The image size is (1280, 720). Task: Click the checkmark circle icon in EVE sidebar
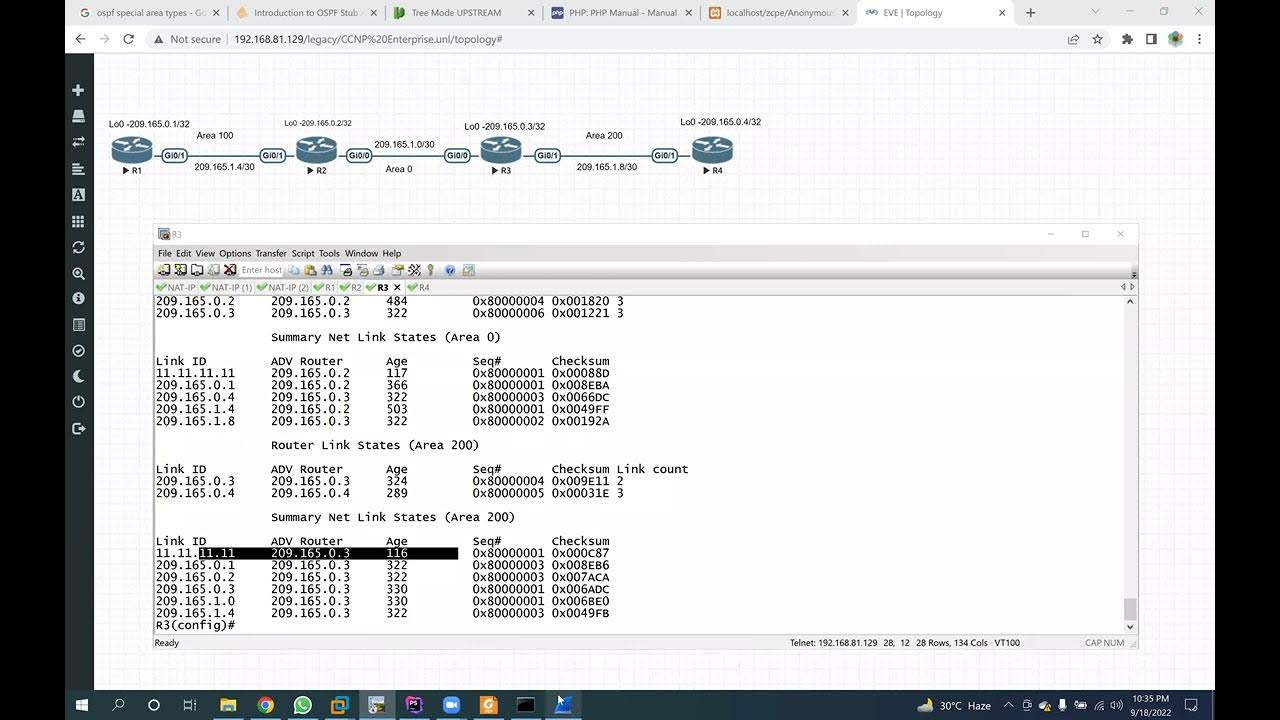coord(79,351)
